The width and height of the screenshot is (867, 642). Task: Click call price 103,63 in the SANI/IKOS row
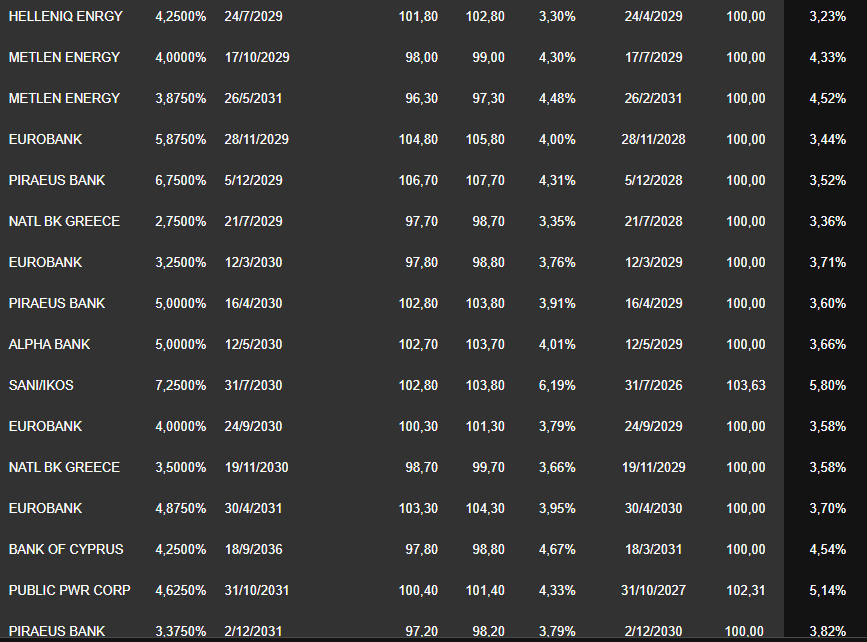tap(746, 385)
